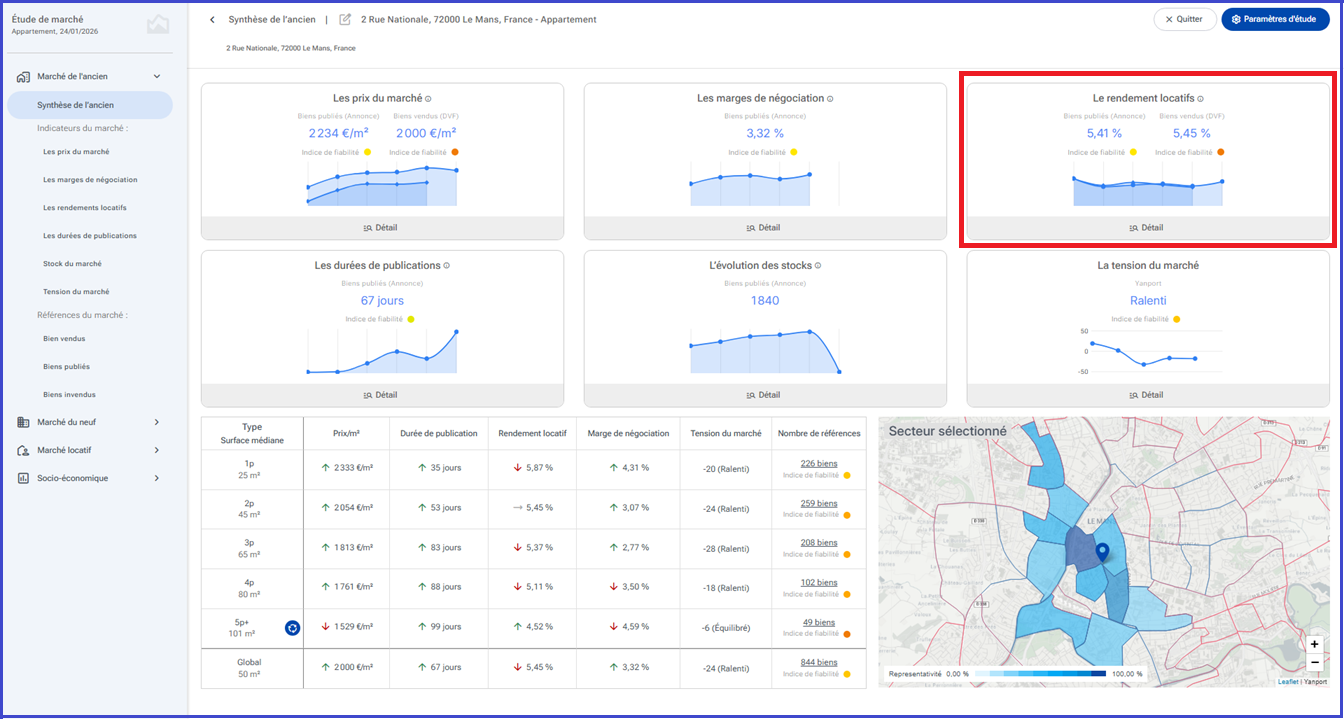Click info icon next to Le rendement locatifs
1344x719 pixels.
(1200, 99)
